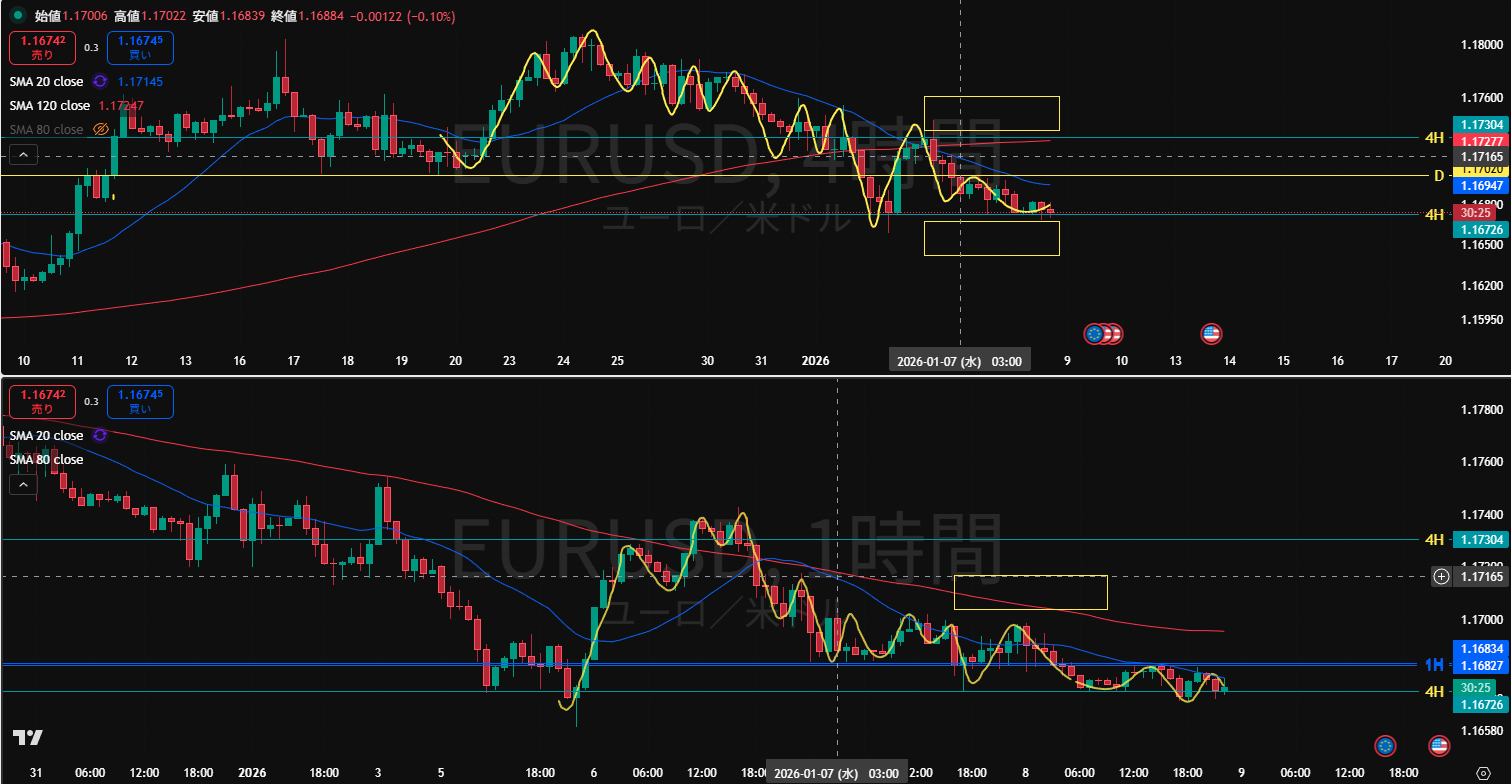The width and height of the screenshot is (1511, 784).
Task: Select SMA 80 close legend in the lower chart
Action: (47, 460)
